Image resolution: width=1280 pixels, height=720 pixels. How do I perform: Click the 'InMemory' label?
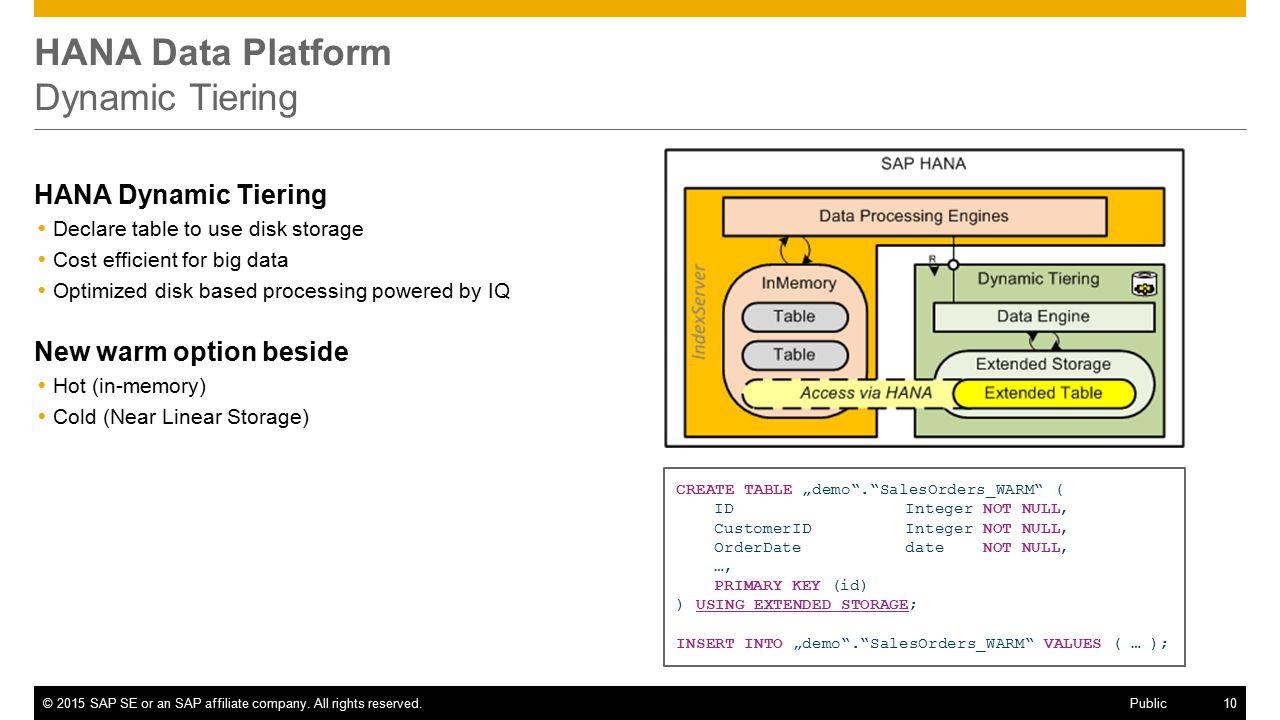coord(799,283)
